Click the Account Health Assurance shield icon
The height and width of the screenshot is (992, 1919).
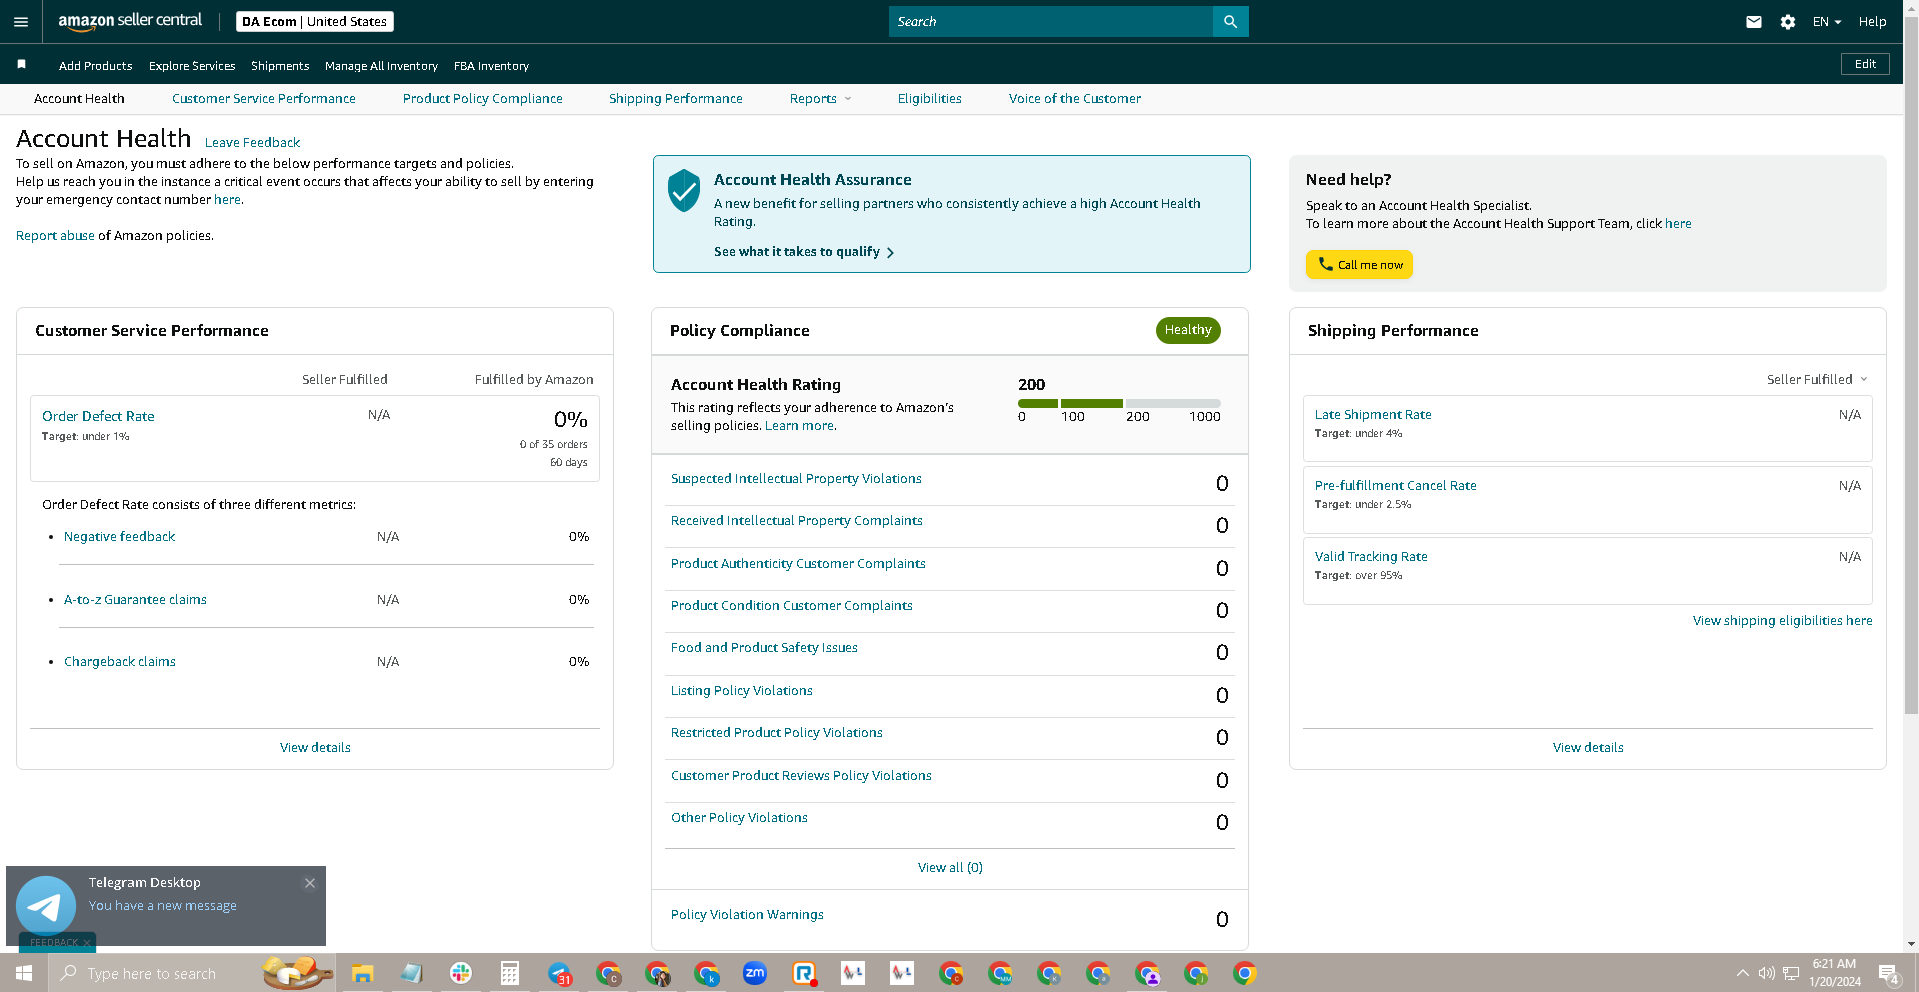click(x=684, y=190)
